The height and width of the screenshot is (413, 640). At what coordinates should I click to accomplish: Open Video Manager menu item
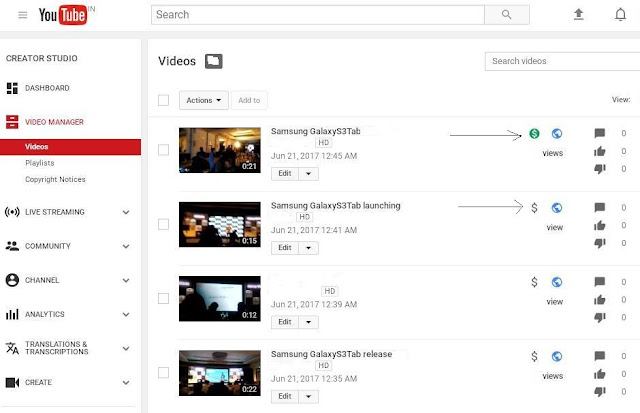[54, 122]
